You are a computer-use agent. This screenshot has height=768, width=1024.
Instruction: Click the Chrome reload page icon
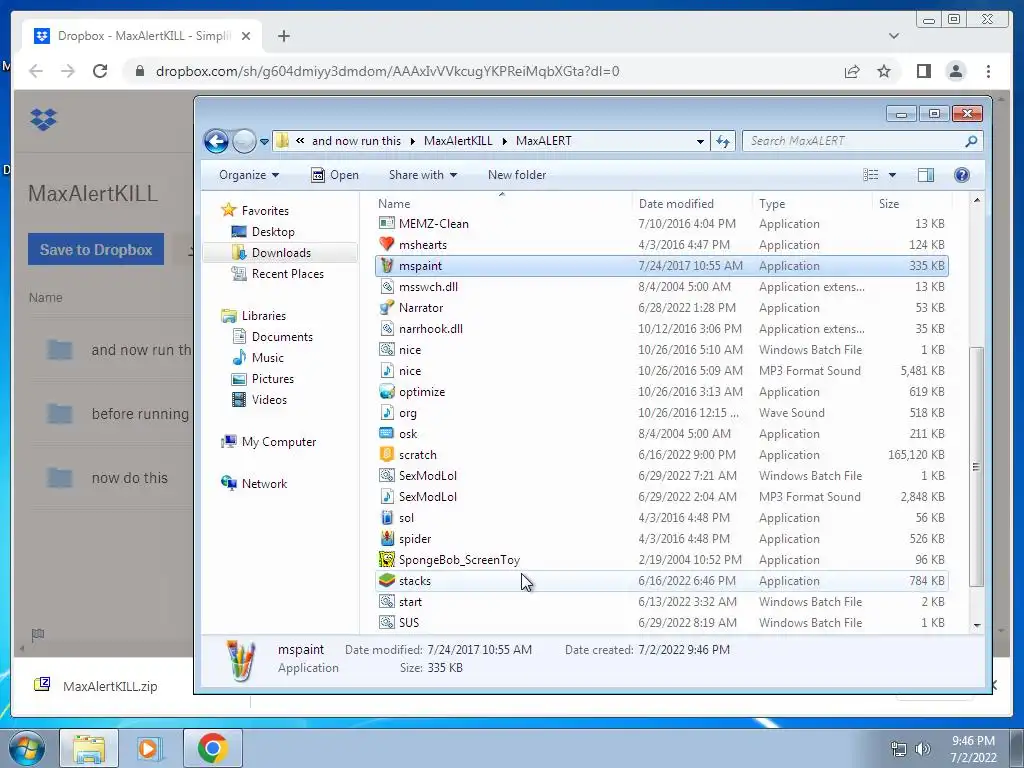100,71
